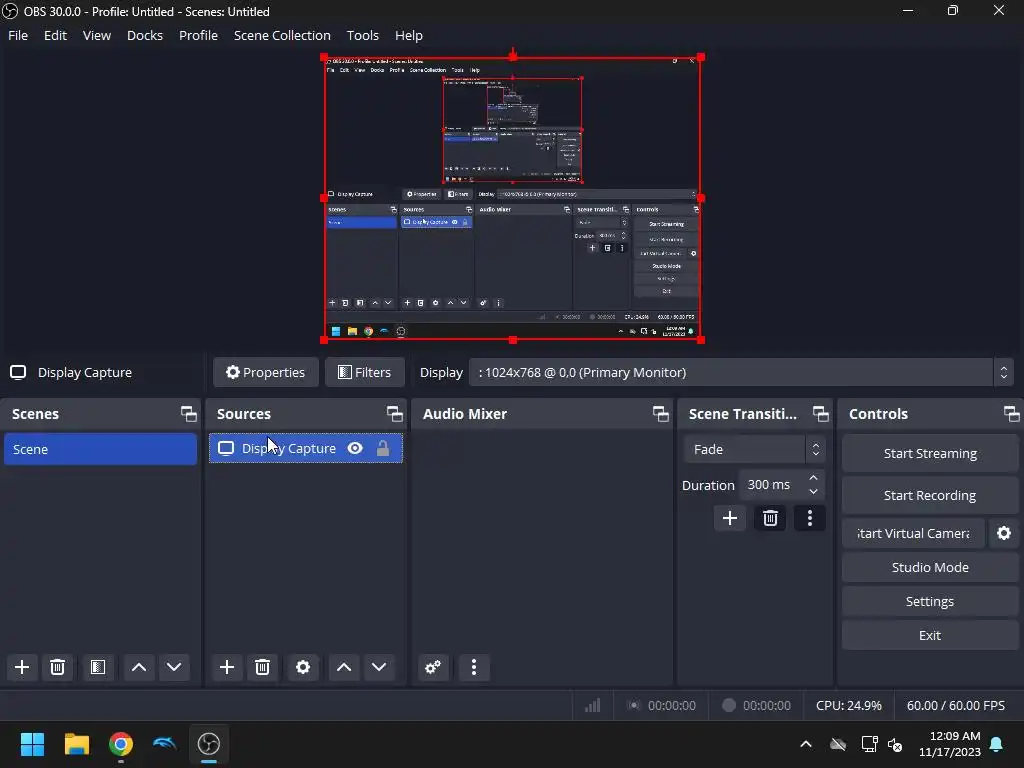This screenshot has width=1024, height=768.
Task: Click the preview canvas display capture
Action: [x=513, y=199]
